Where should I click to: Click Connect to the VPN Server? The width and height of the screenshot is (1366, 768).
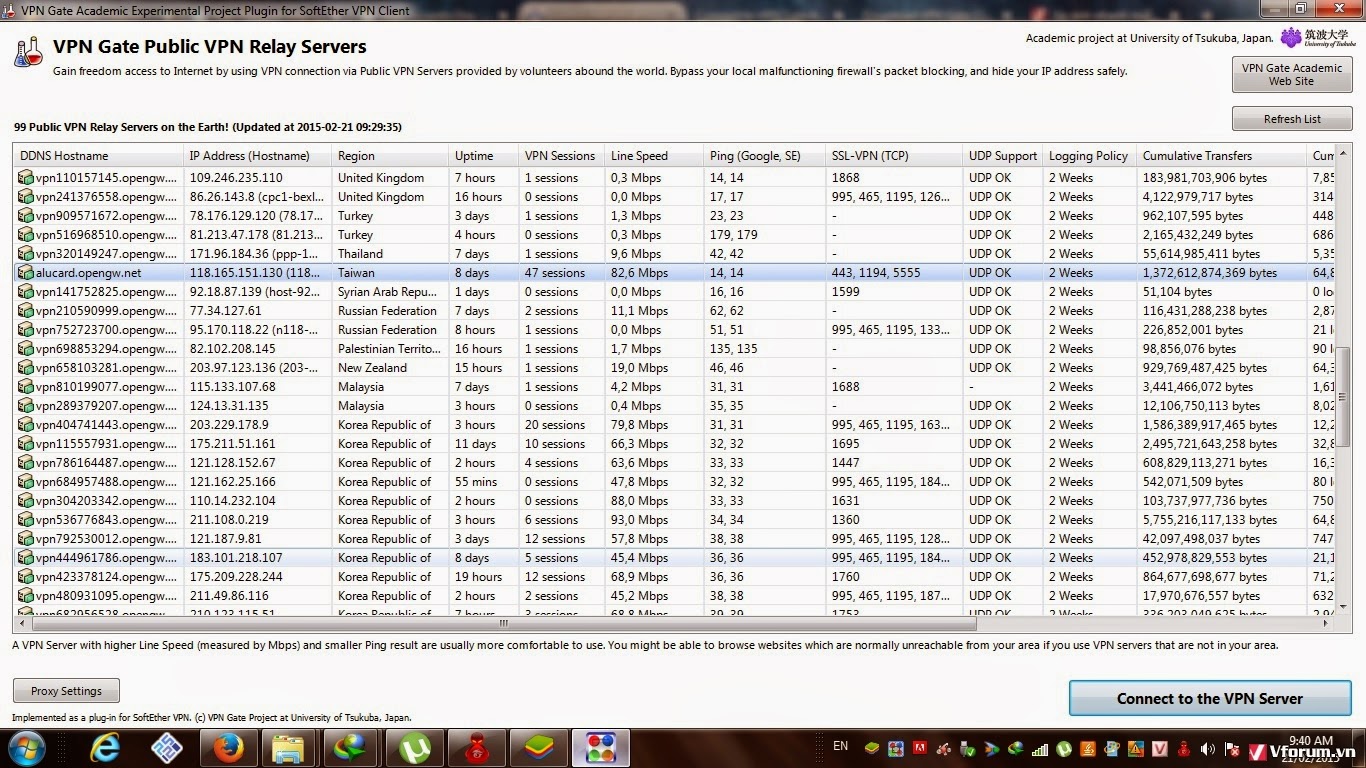(x=1210, y=699)
